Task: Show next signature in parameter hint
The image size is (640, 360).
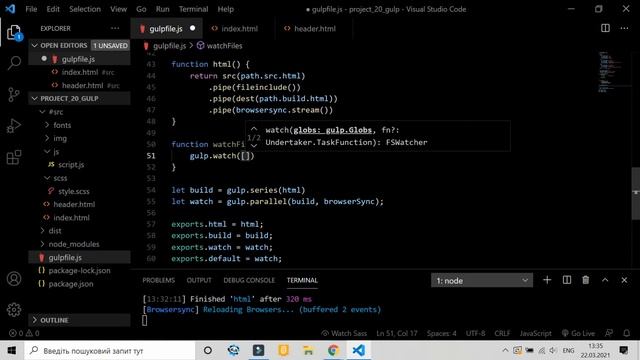Action: (x=254, y=145)
